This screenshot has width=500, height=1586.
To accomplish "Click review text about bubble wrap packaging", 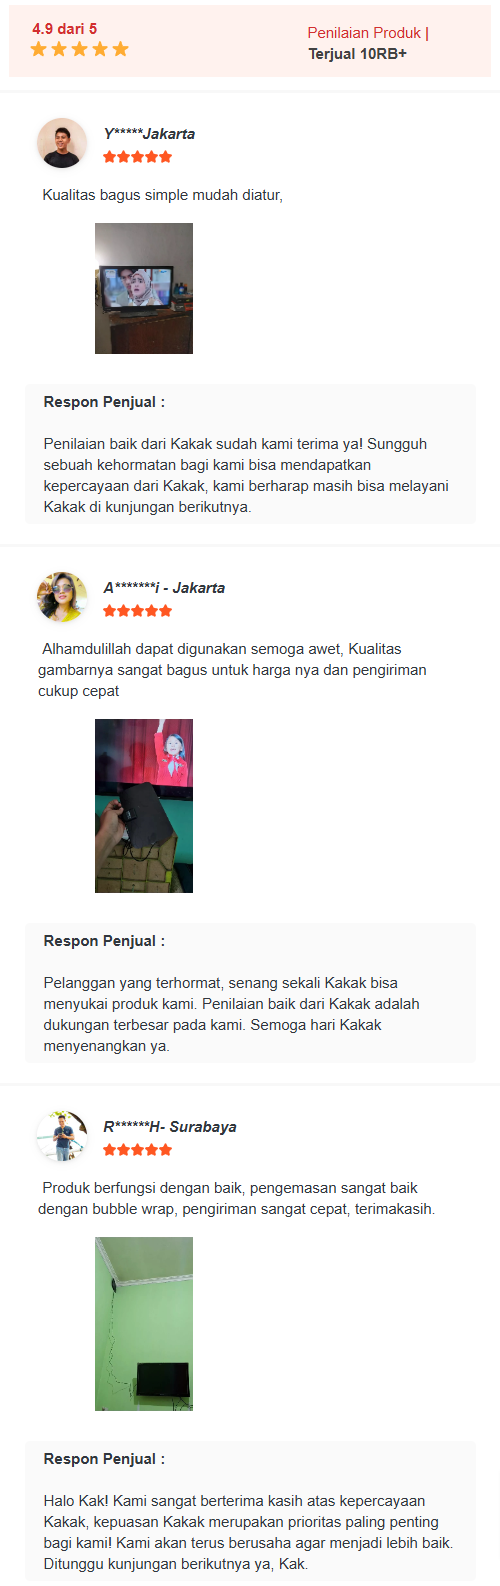I will 237,1198.
